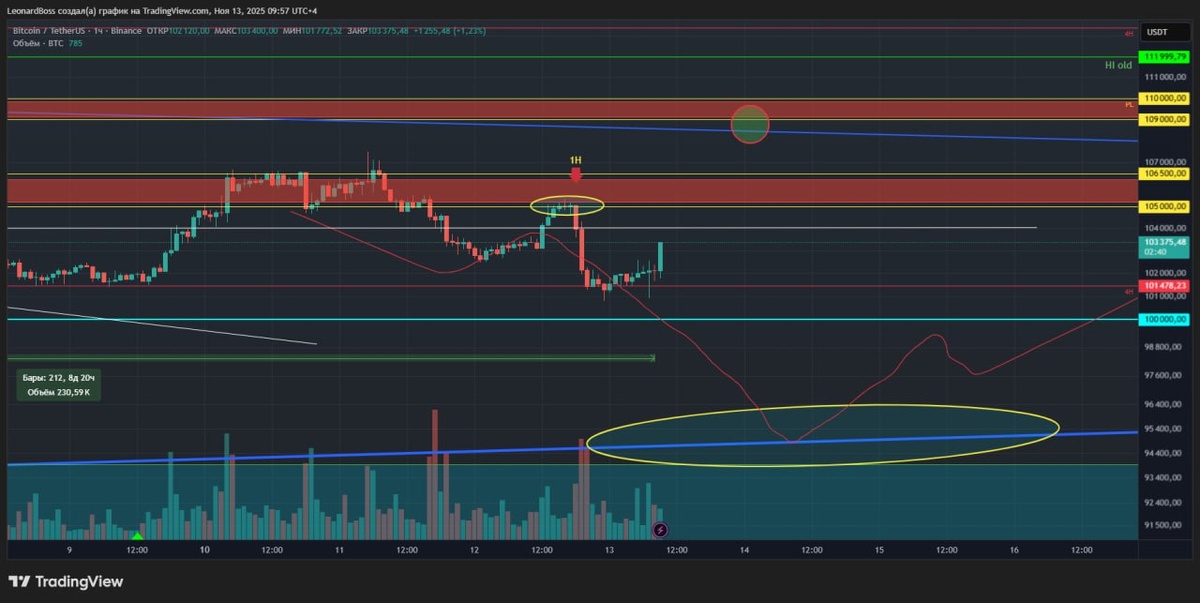This screenshot has height=603, width=1200.
Task: Click the ЗАКР 103 375,48 close value
Action: coord(377,31)
